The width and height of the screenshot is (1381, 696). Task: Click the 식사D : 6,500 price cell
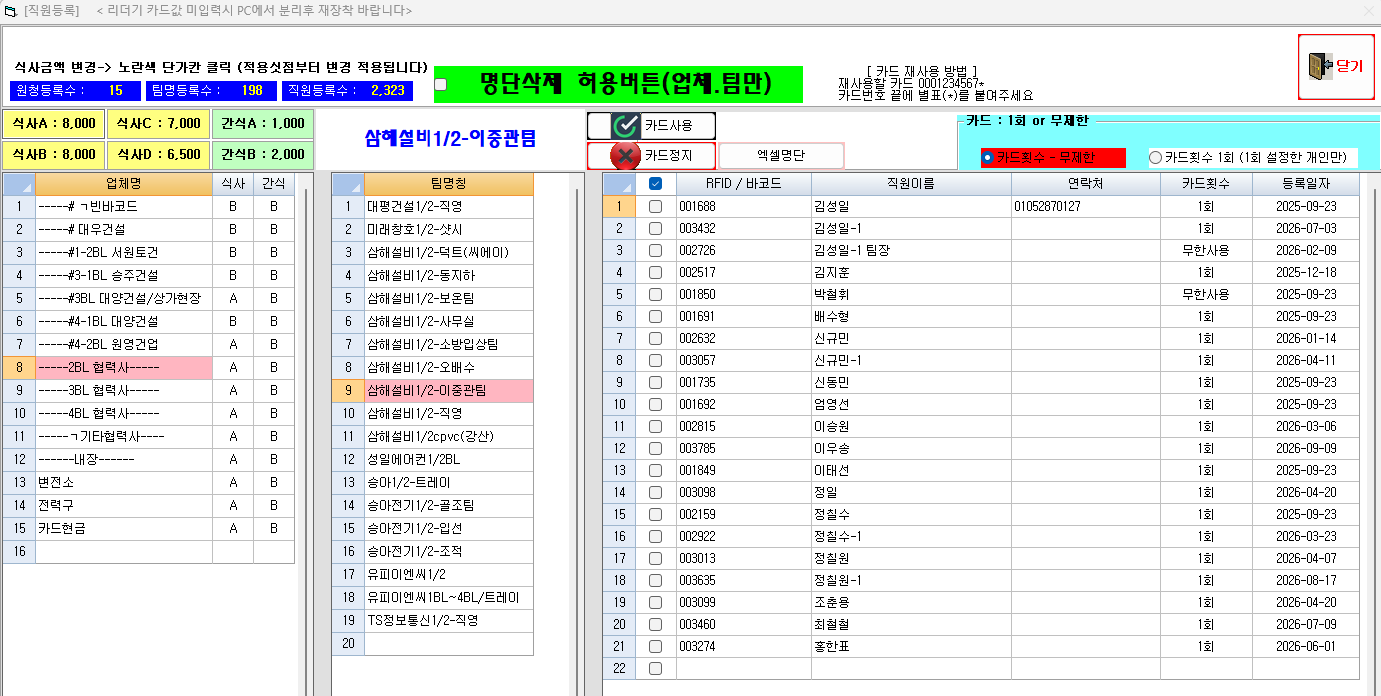click(158, 155)
